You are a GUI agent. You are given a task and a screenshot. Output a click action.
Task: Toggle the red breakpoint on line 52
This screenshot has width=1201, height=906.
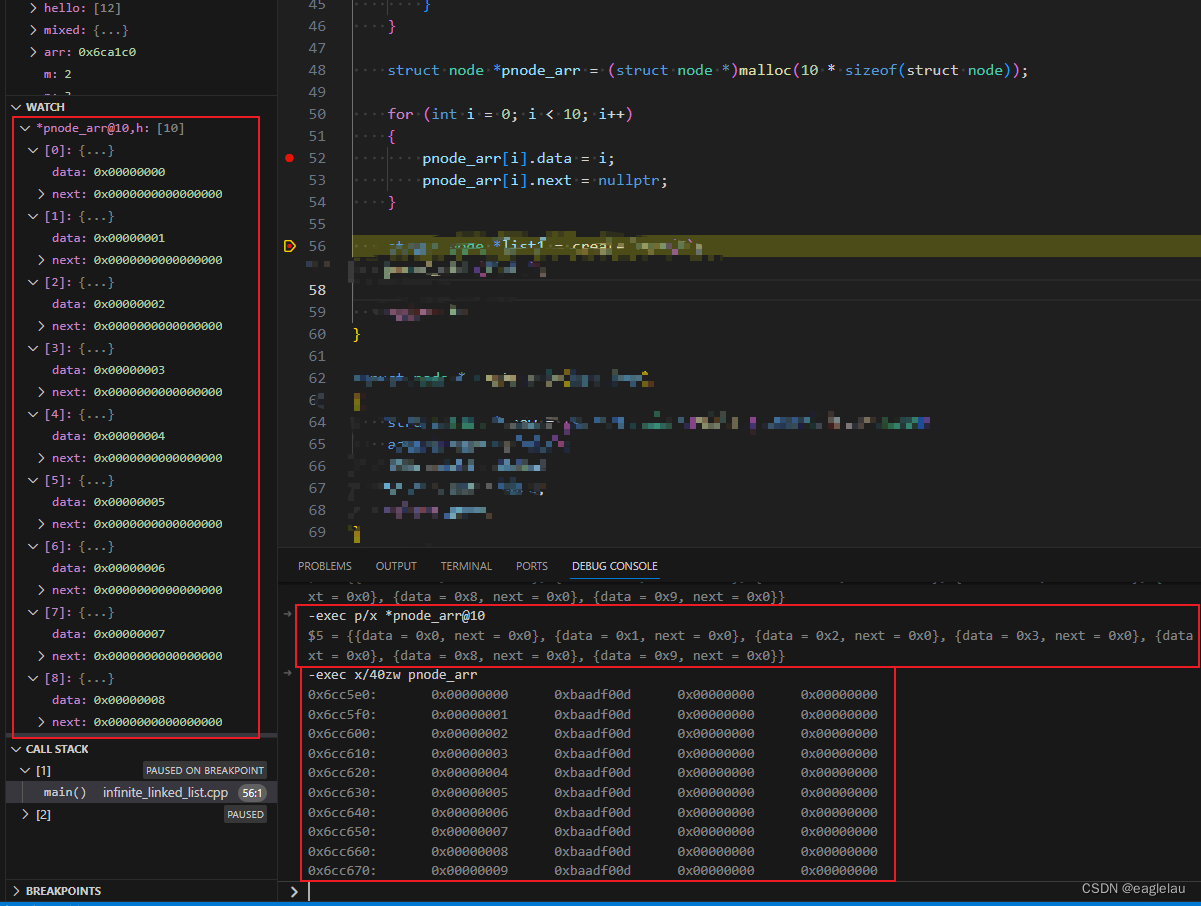point(289,157)
